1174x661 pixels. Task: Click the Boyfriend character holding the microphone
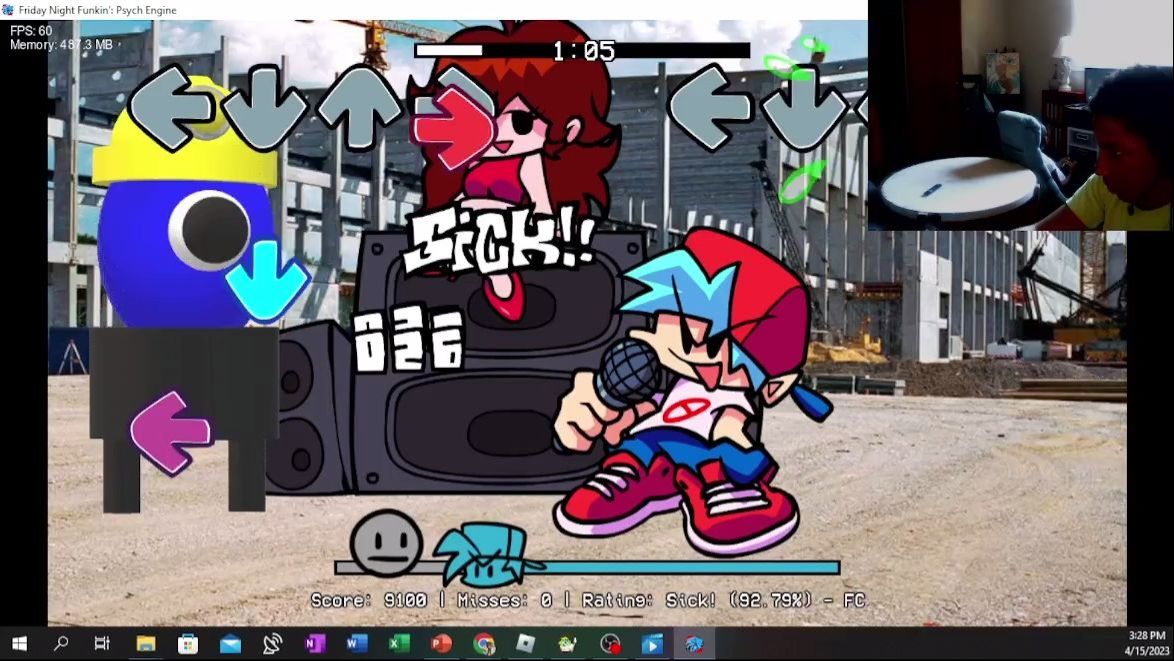tap(693, 393)
